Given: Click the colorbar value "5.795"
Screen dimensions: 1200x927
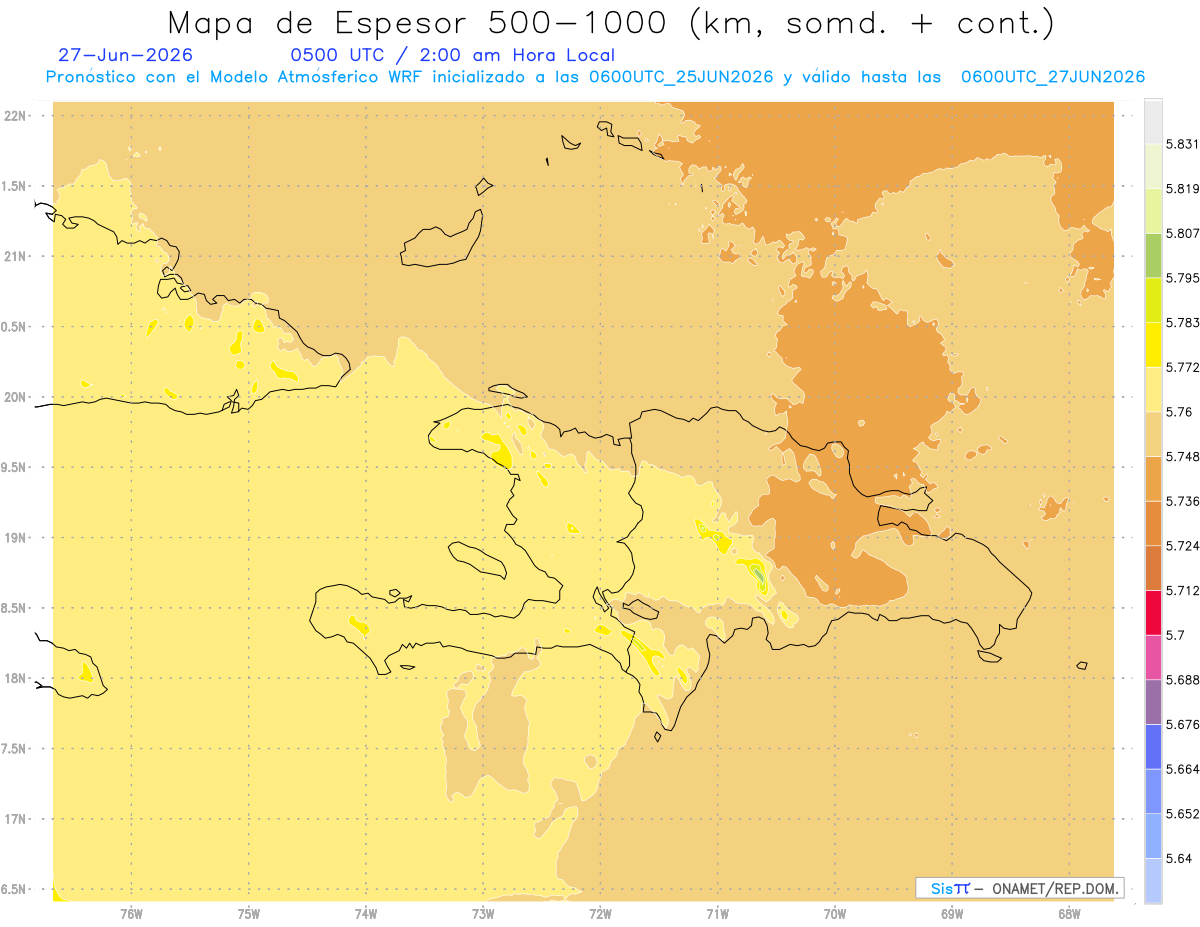Looking at the screenshot, I should point(1182,277).
